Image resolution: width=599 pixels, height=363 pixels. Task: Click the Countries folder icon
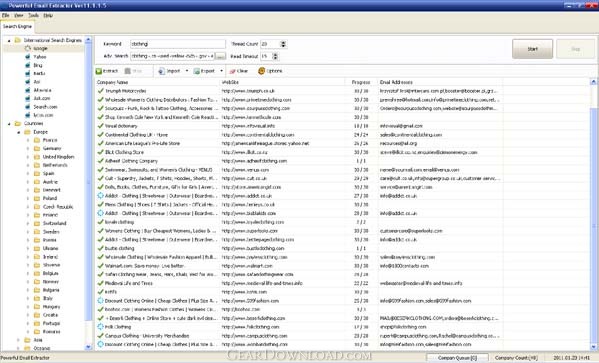click(18, 123)
